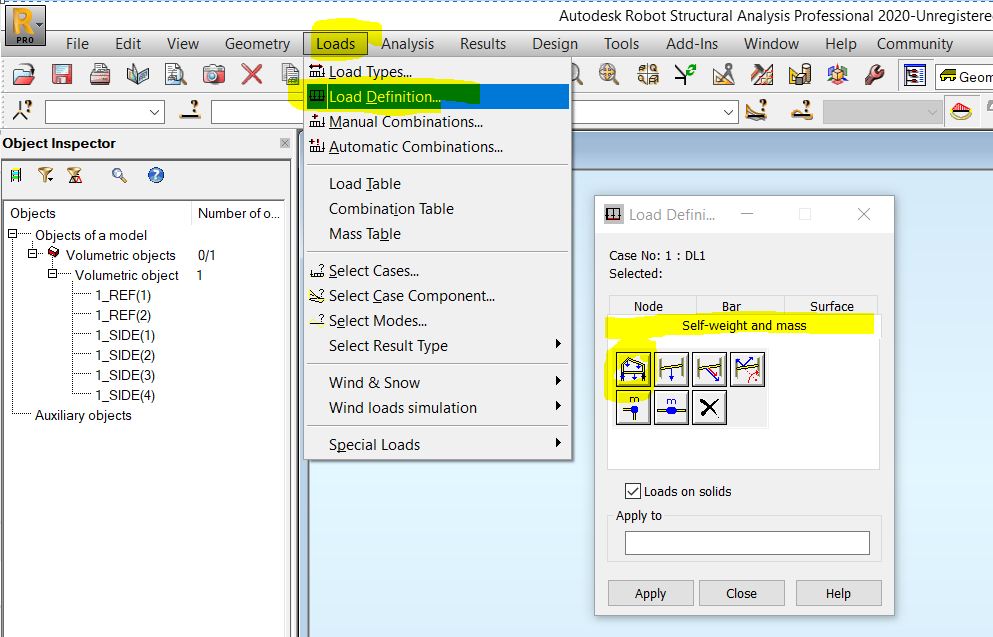
Task: Click the mode selection question mark icon
Action: point(802,111)
